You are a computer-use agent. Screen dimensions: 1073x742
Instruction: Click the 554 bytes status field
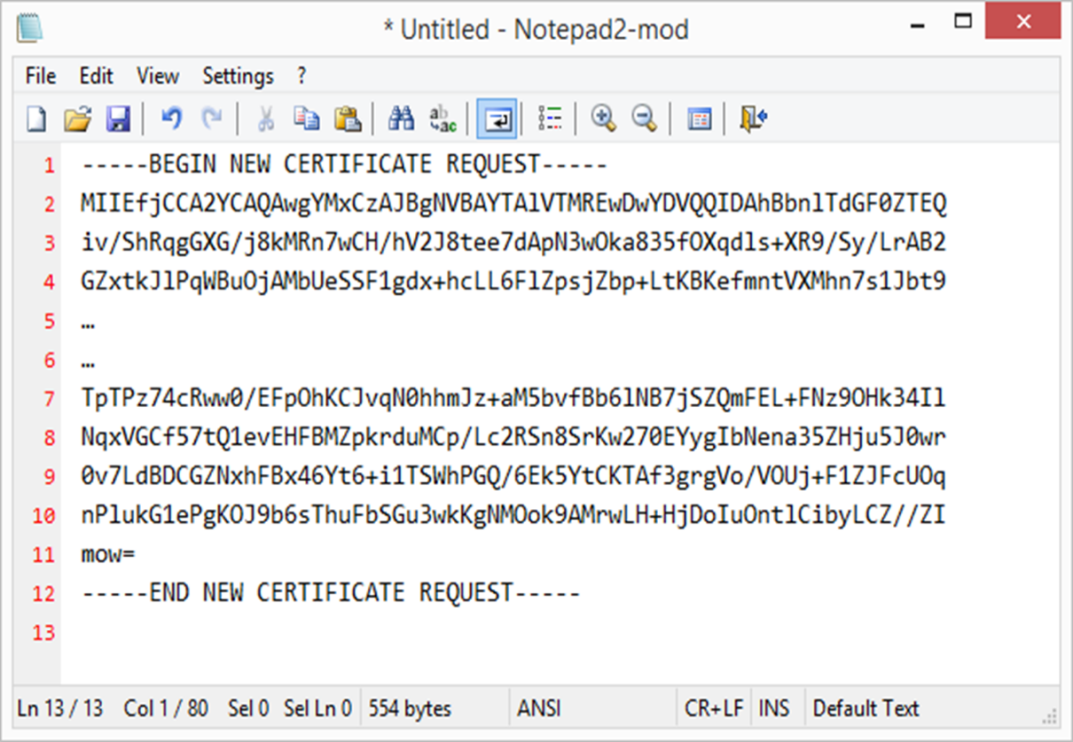pyautogui.click(x=411, y=708)
